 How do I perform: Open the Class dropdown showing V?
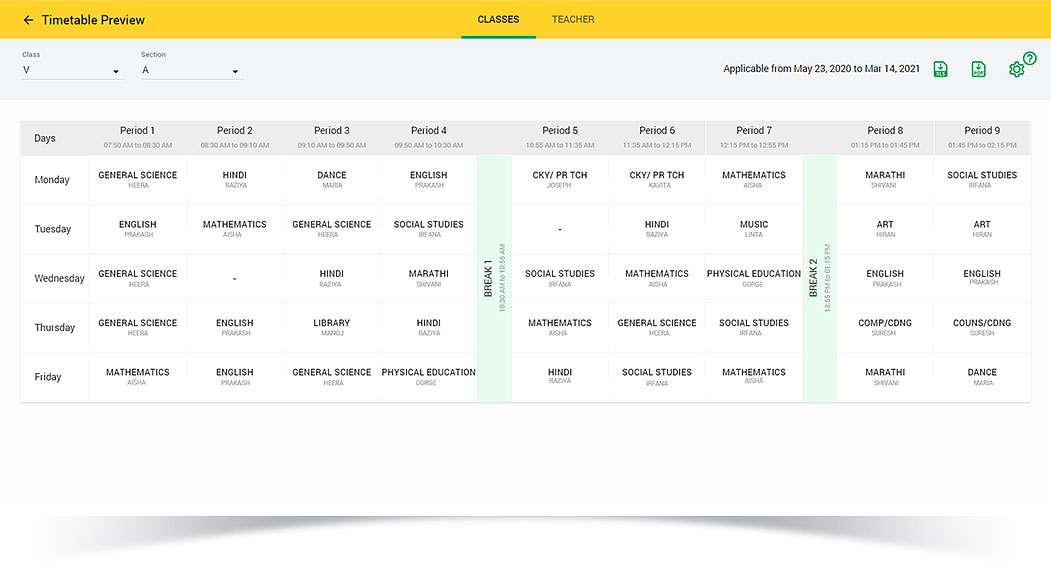tap(72, 71)
